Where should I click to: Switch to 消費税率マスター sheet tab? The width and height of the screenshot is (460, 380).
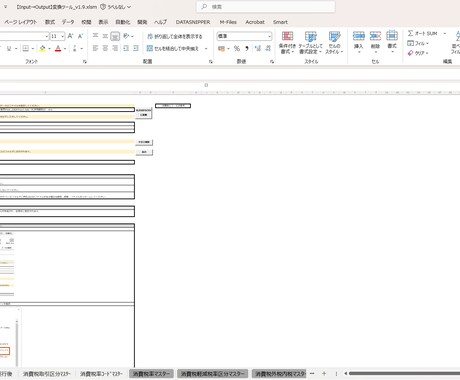coord(151,374)
